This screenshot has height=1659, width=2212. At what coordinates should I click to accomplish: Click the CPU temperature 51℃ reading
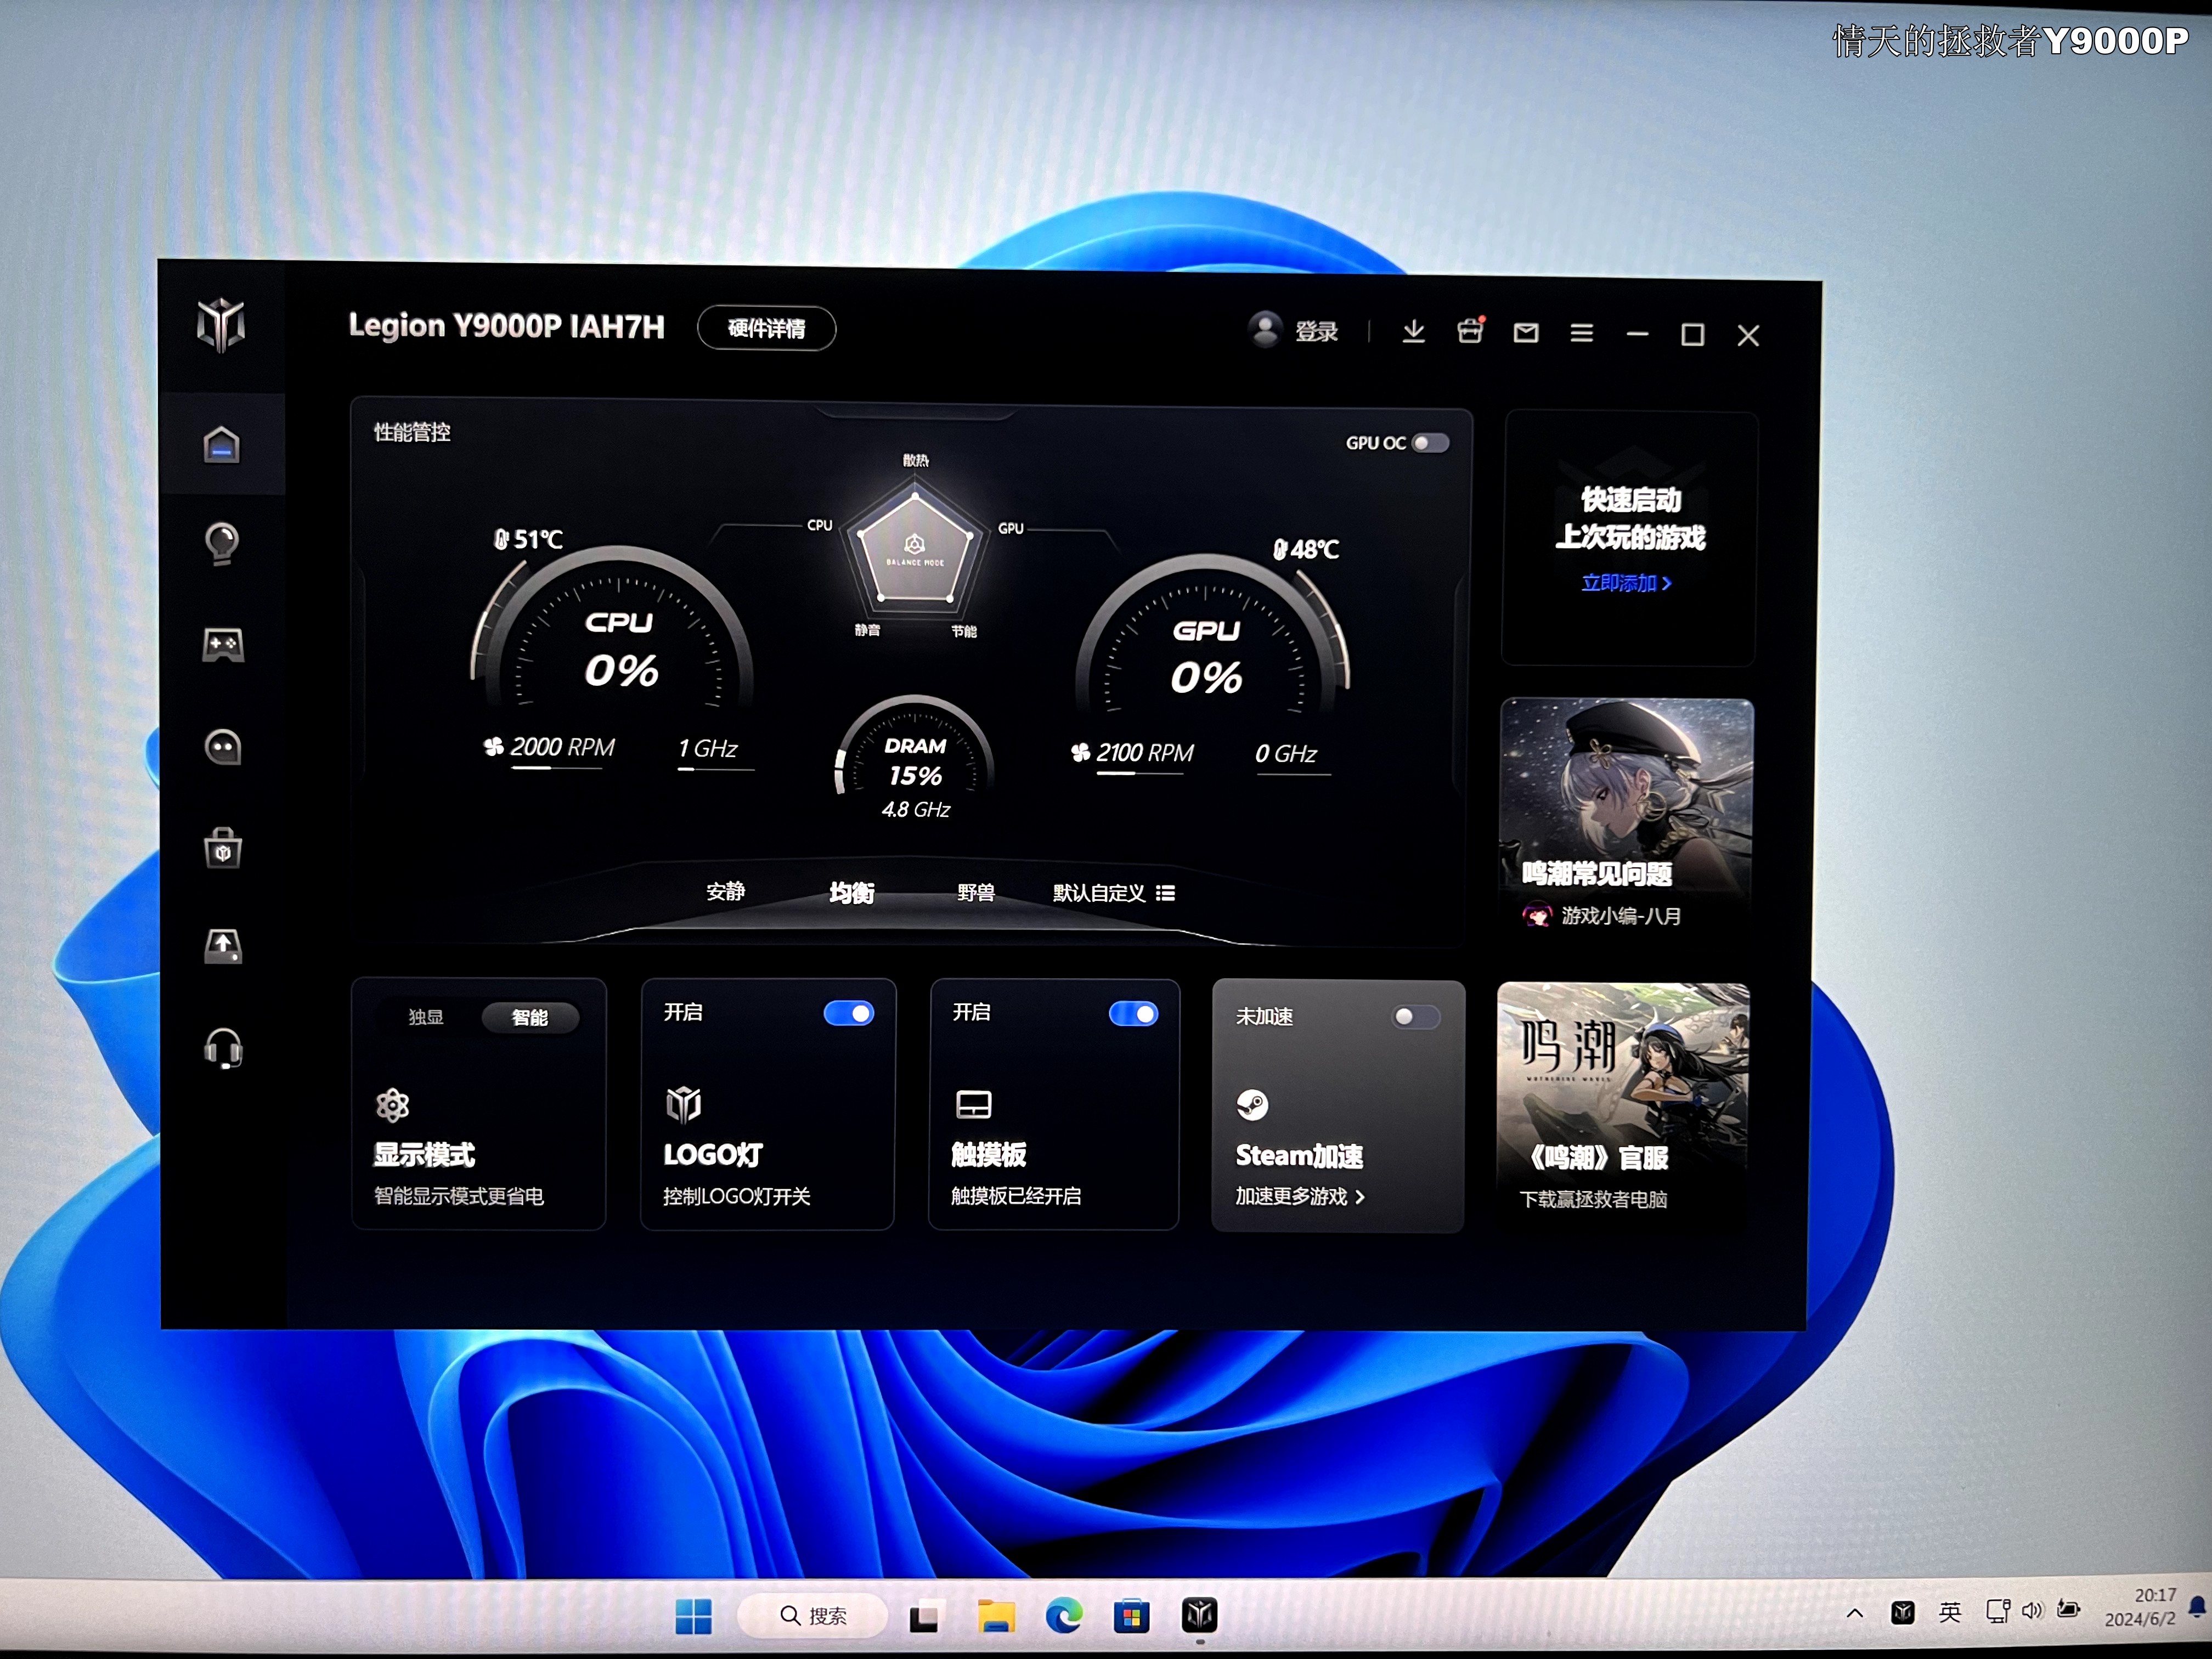point(528,540)
